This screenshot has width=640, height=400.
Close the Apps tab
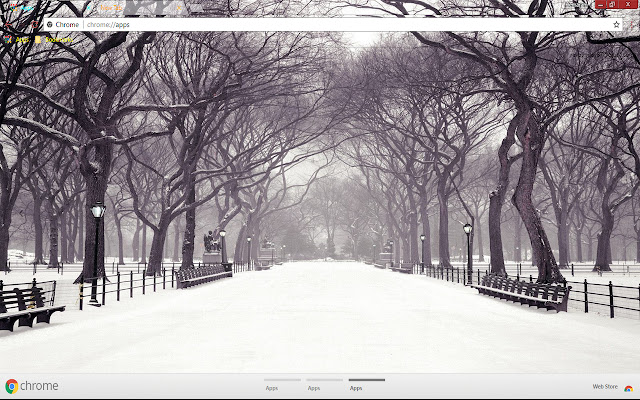pos(88,8)
